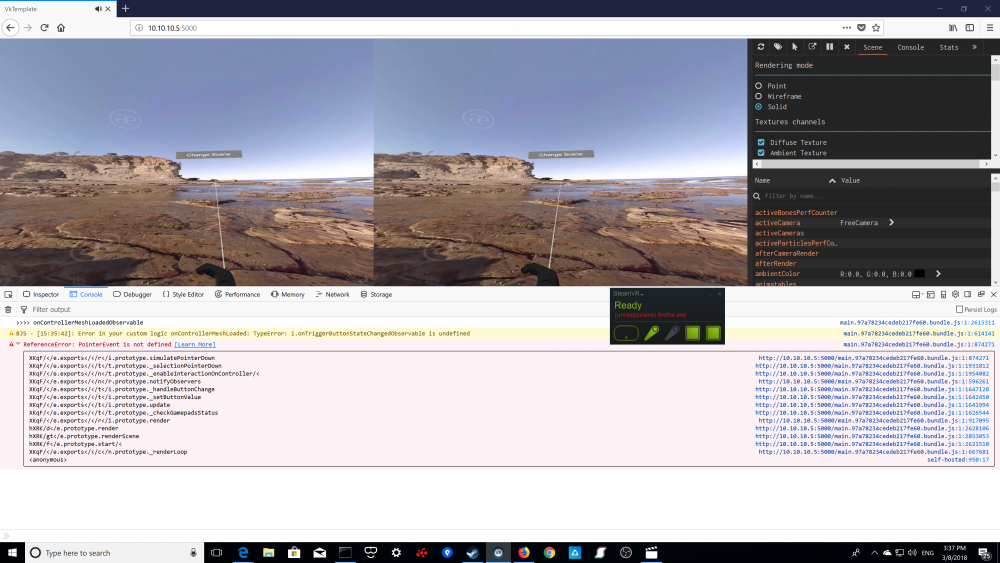Select Point rendering mode

[758, 85]
